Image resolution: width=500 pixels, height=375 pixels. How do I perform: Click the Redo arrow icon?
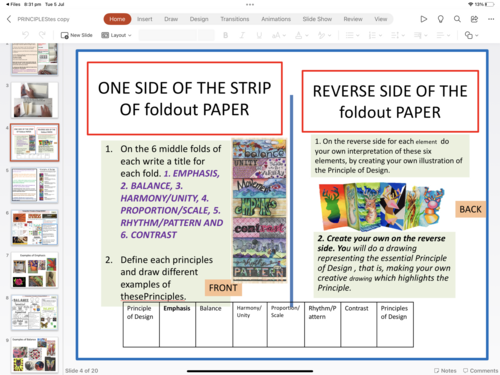pos(42,35)
